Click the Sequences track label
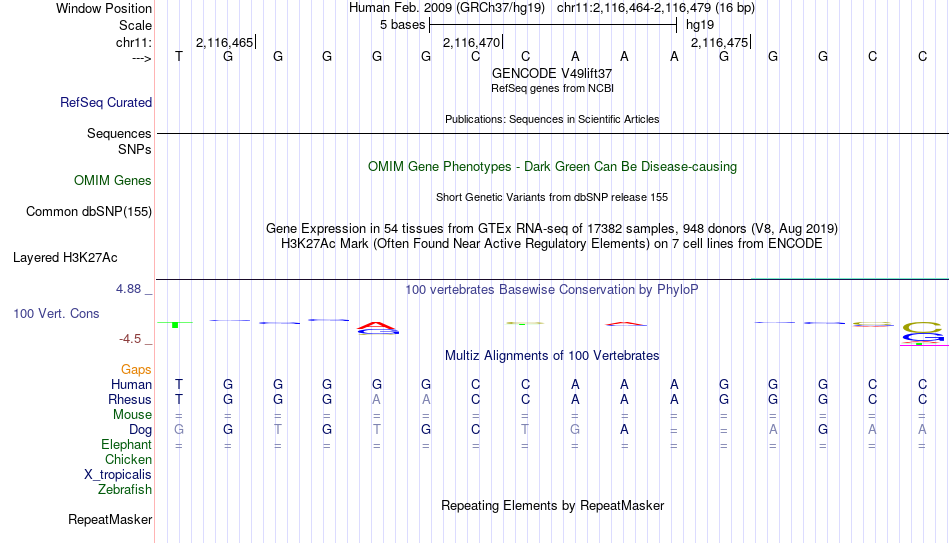The height and width of the screenshot is (543, 950). click(x=119, y=133)
